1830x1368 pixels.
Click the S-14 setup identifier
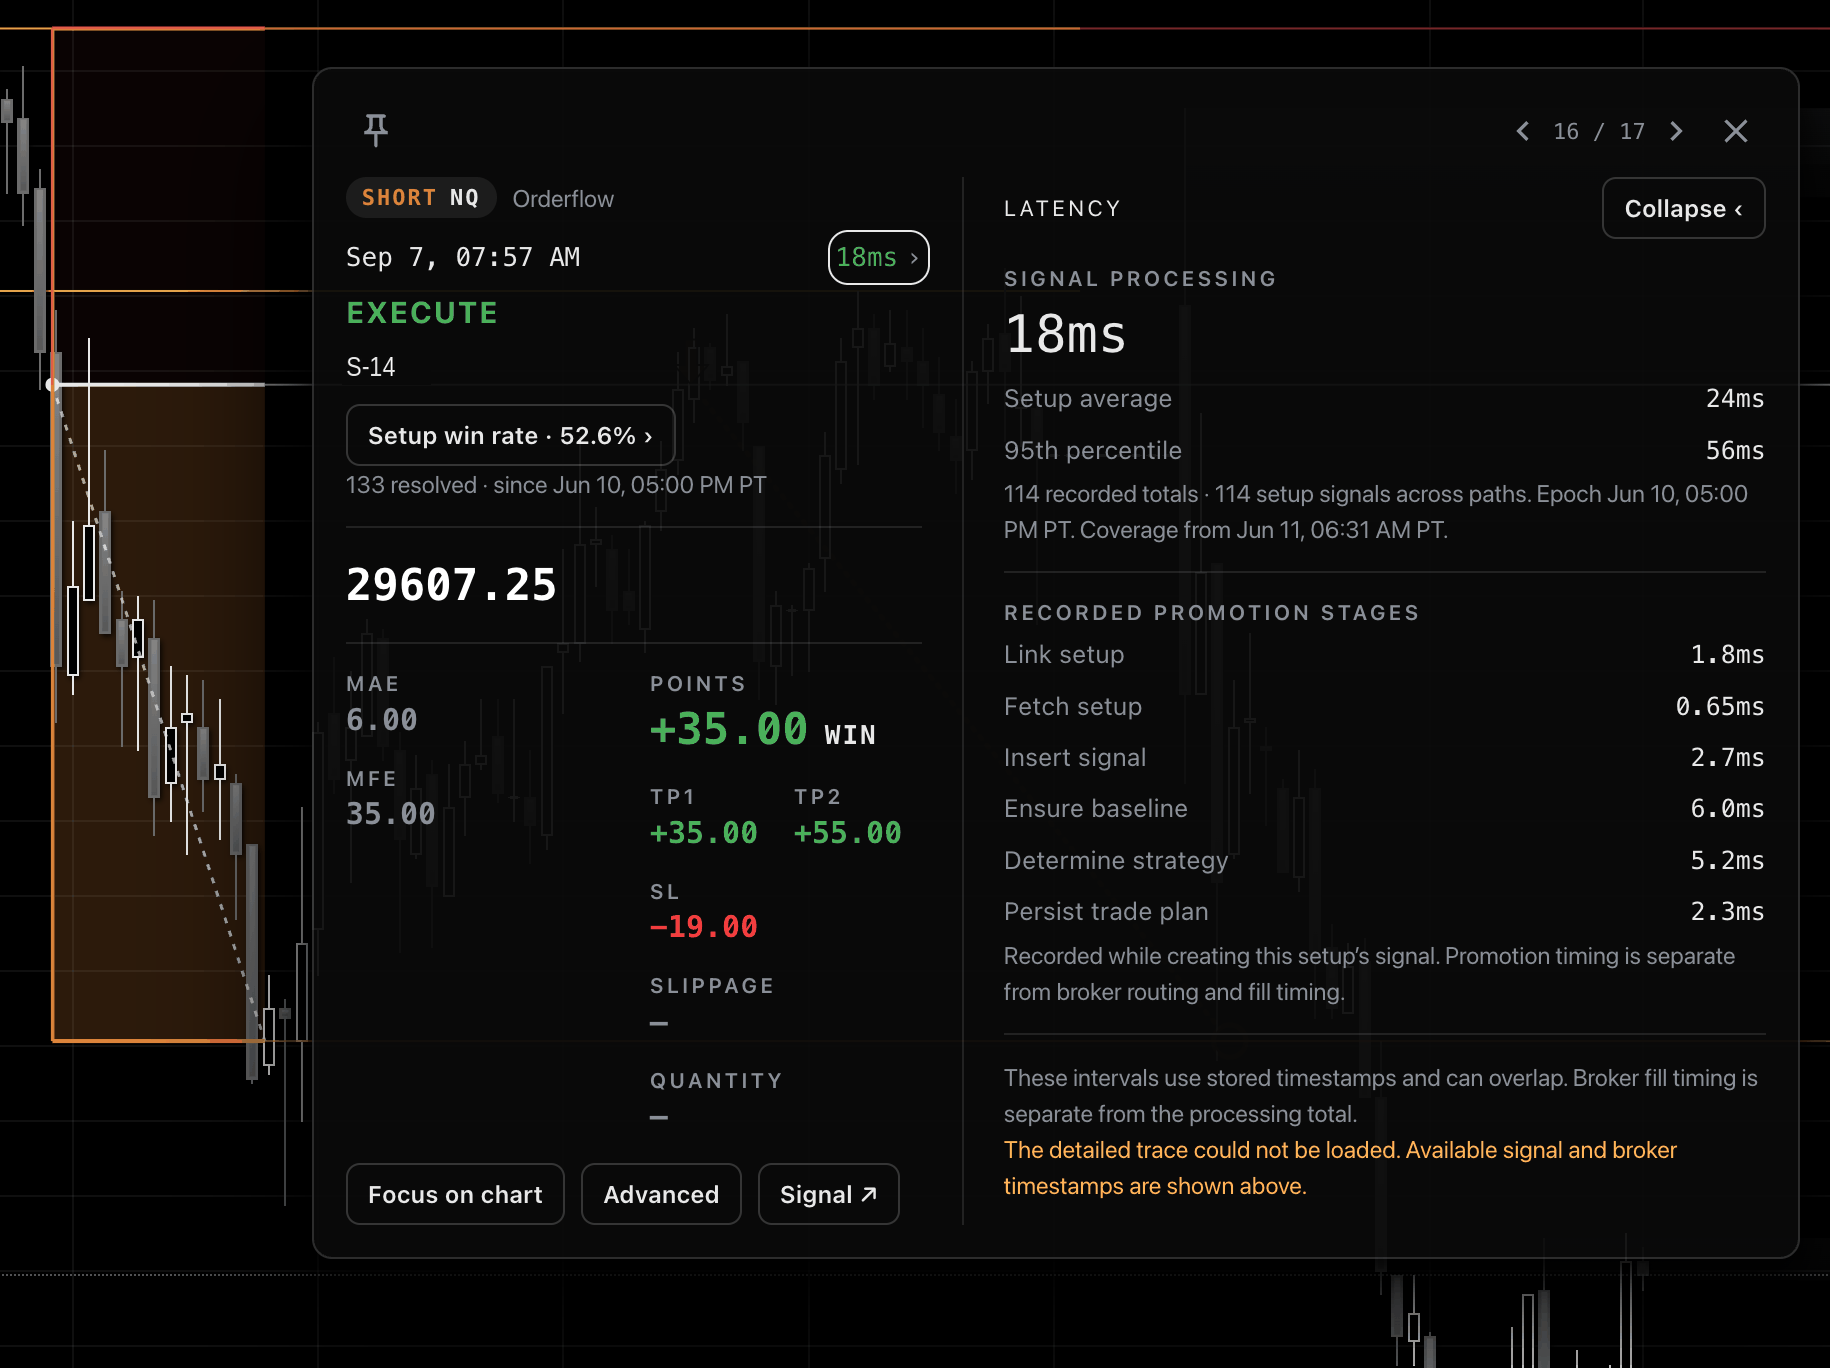[371, 367]
